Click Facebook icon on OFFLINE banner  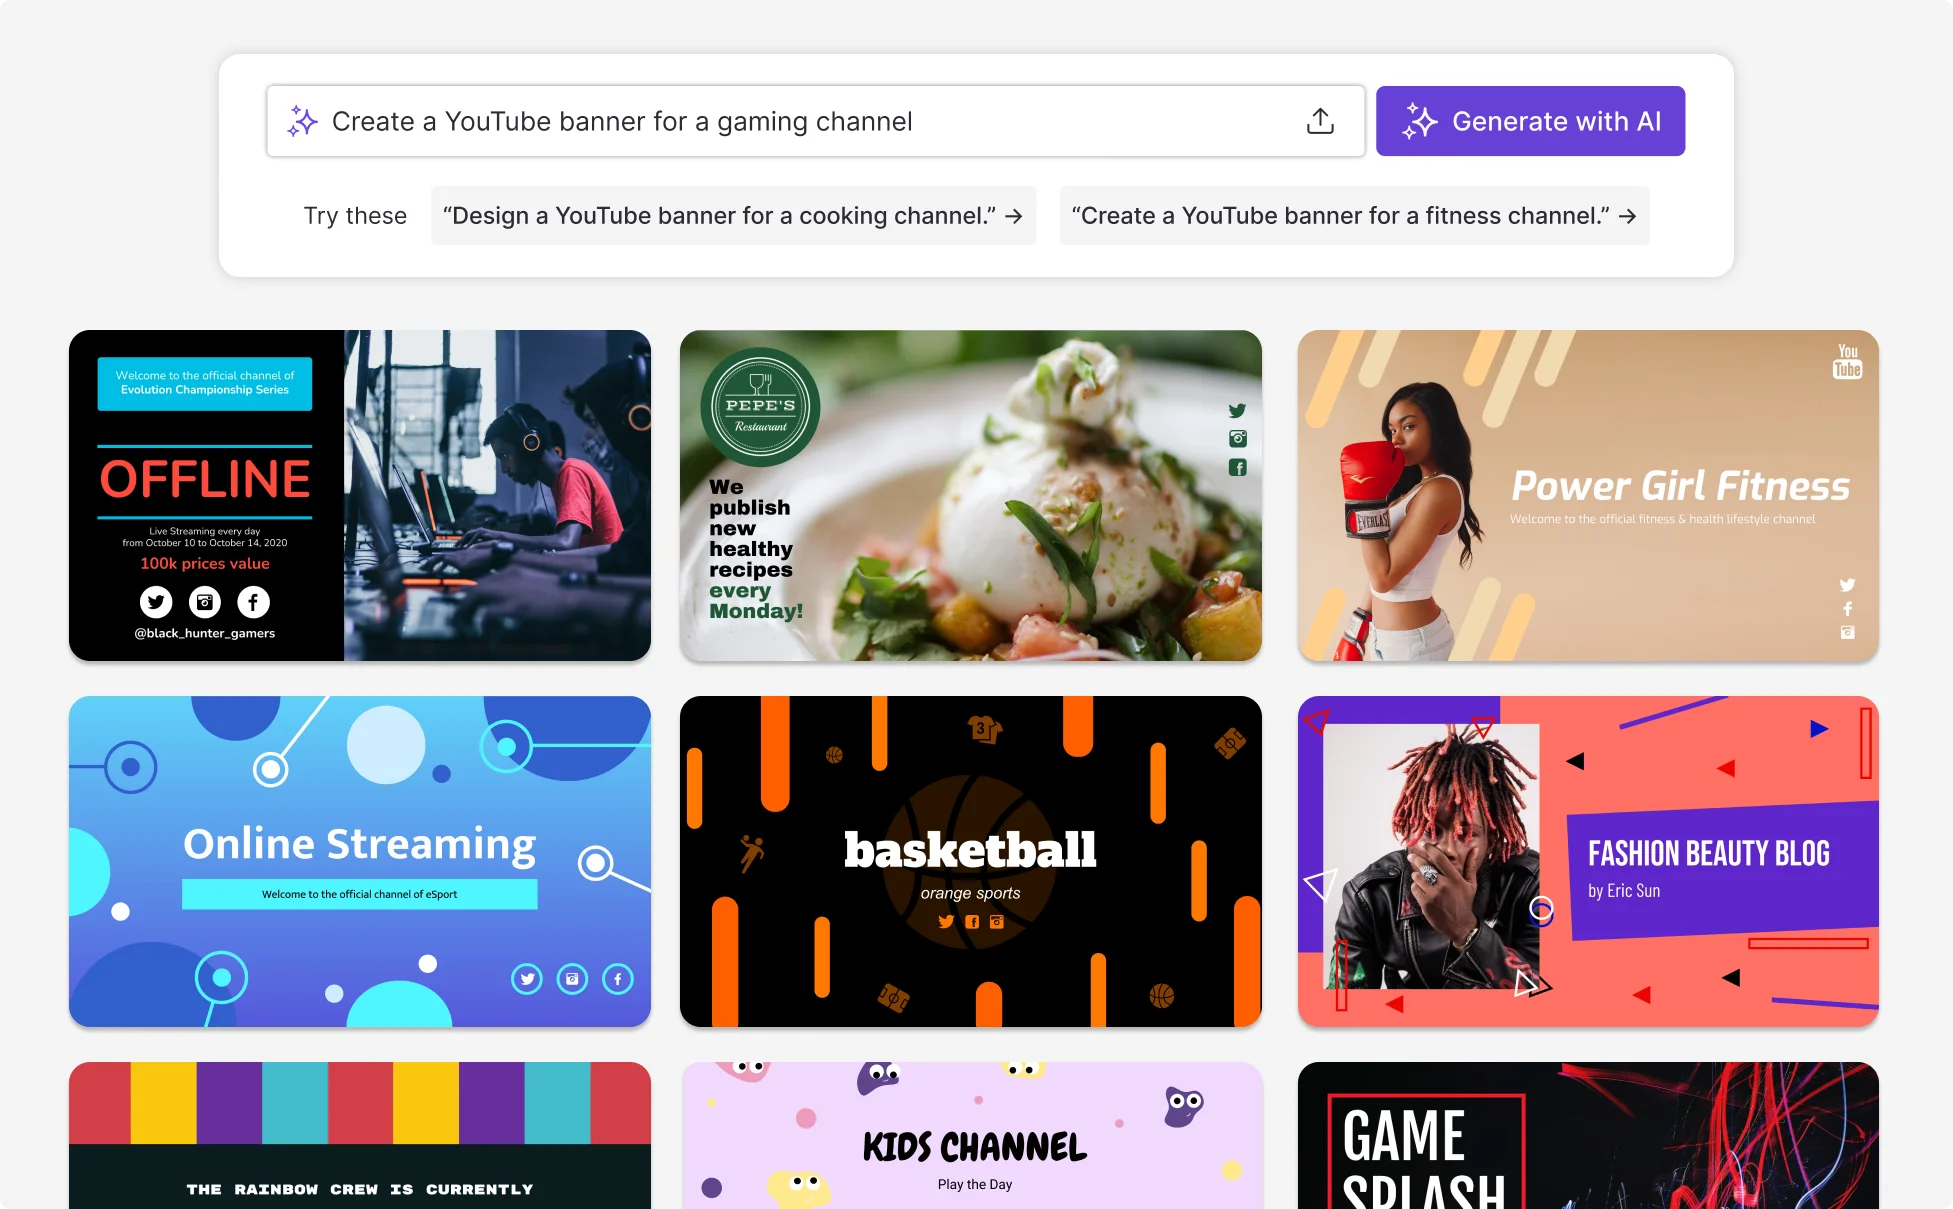[253, 602]
